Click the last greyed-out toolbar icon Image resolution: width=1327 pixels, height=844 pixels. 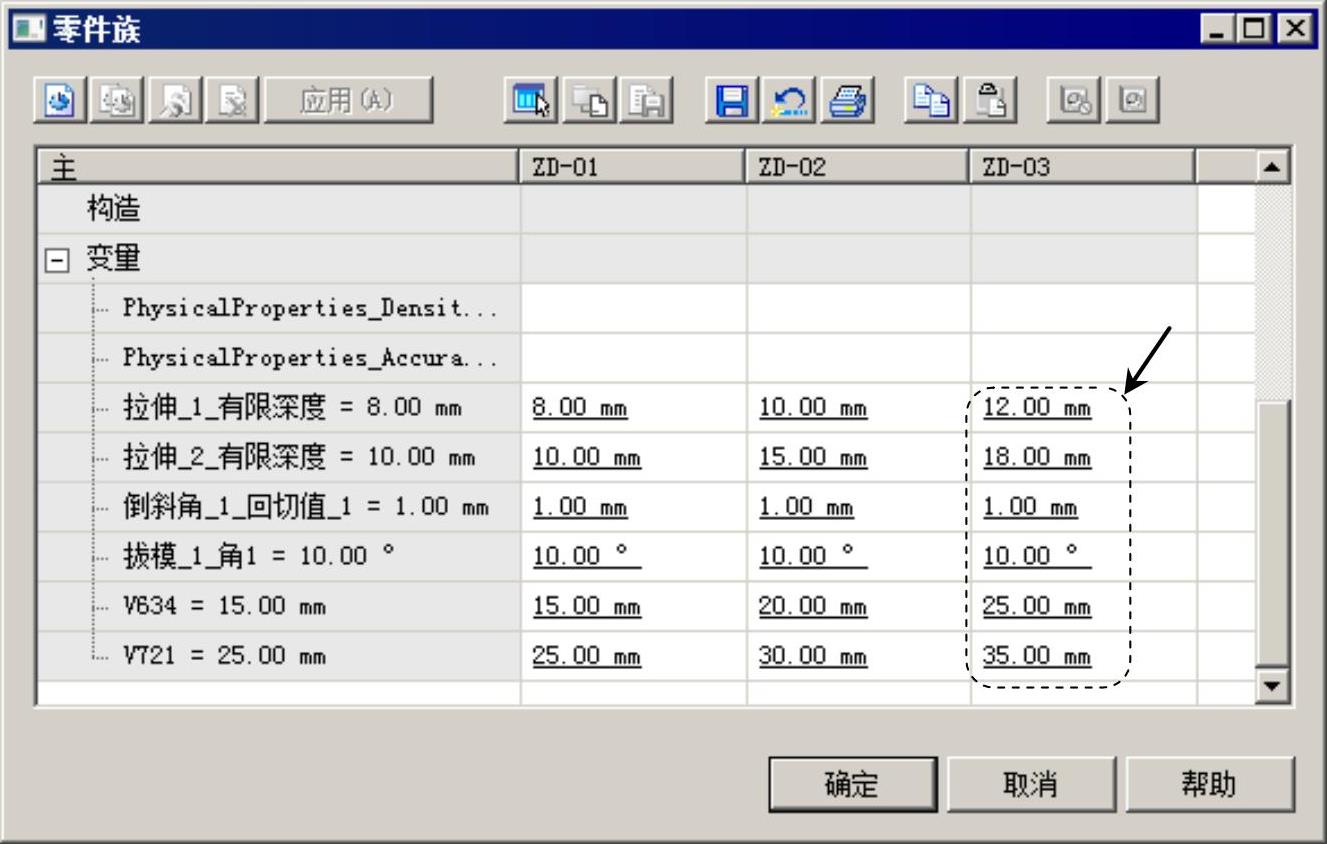[x=1133, y=101]
